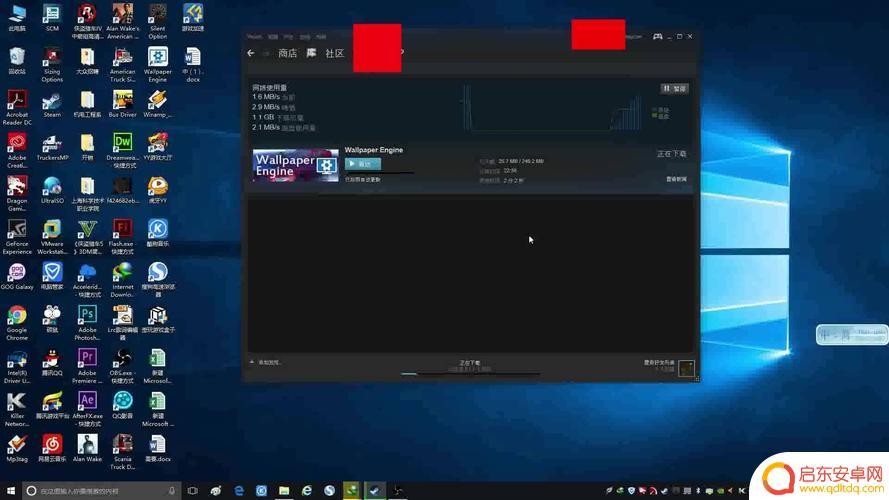
Task: Click the 查看新闻 link in the download row
Action: pos(676,179)
